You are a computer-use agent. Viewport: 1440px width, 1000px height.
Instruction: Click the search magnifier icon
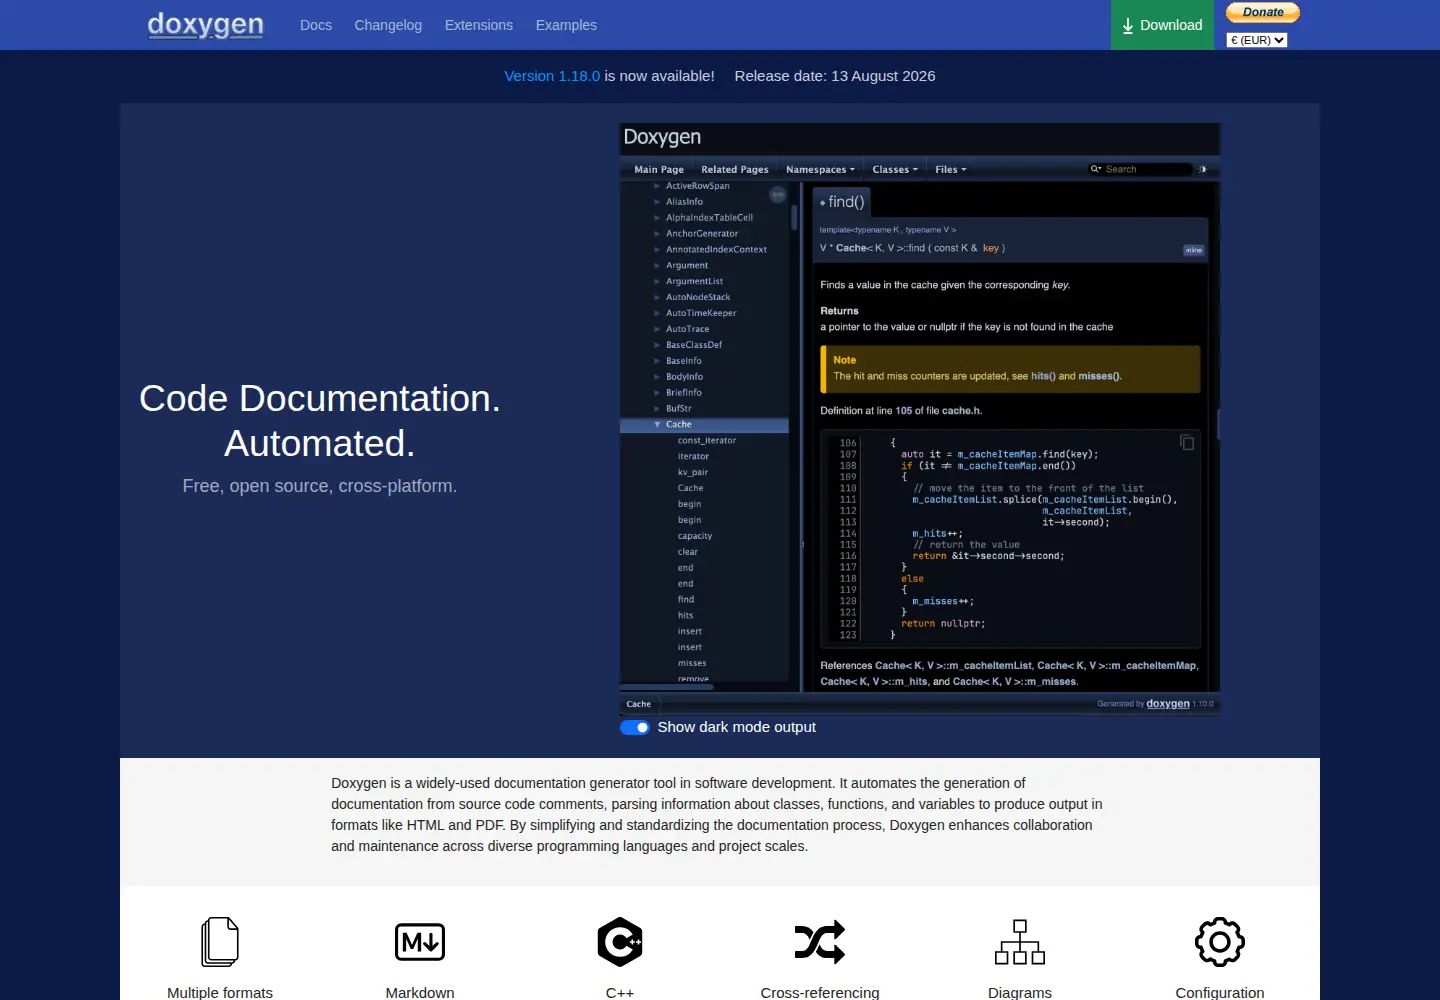click(1095, 169)
